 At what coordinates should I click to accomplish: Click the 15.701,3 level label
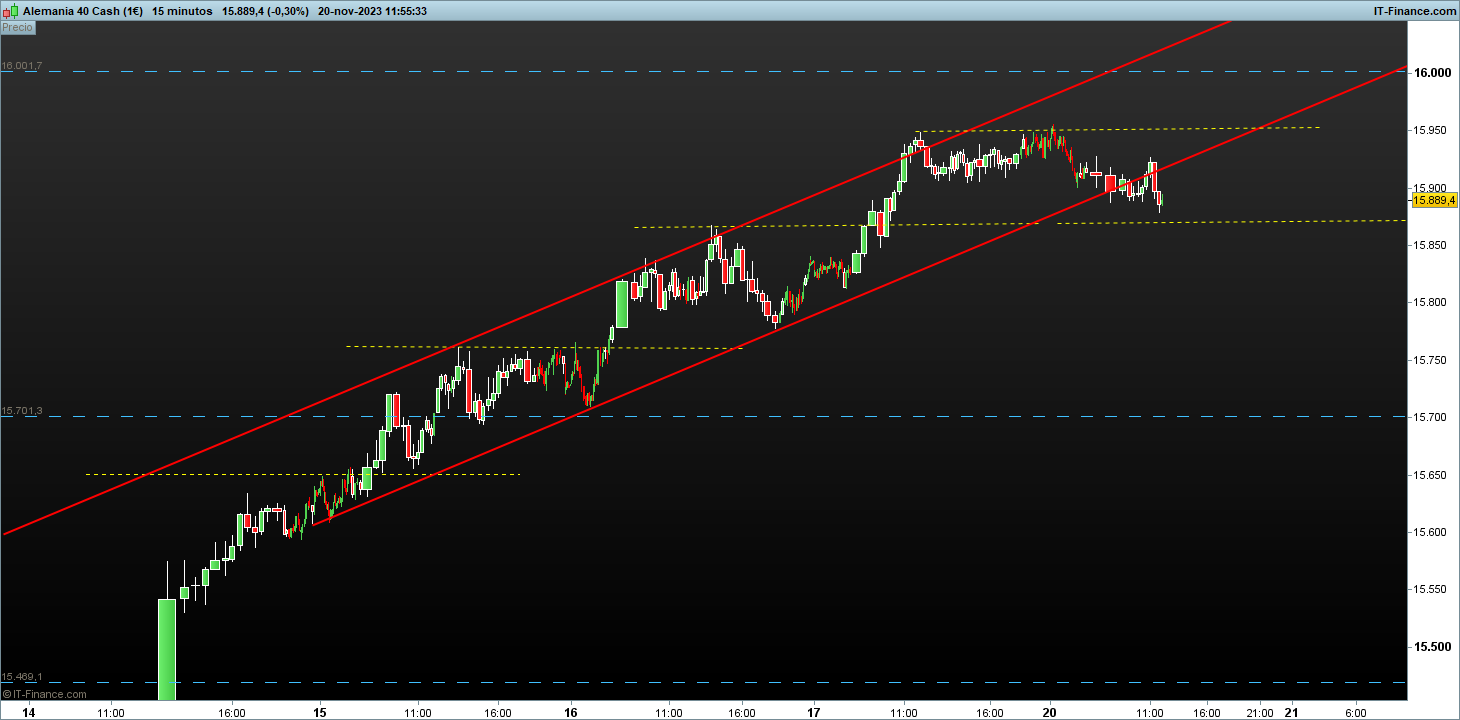[21, 411]
